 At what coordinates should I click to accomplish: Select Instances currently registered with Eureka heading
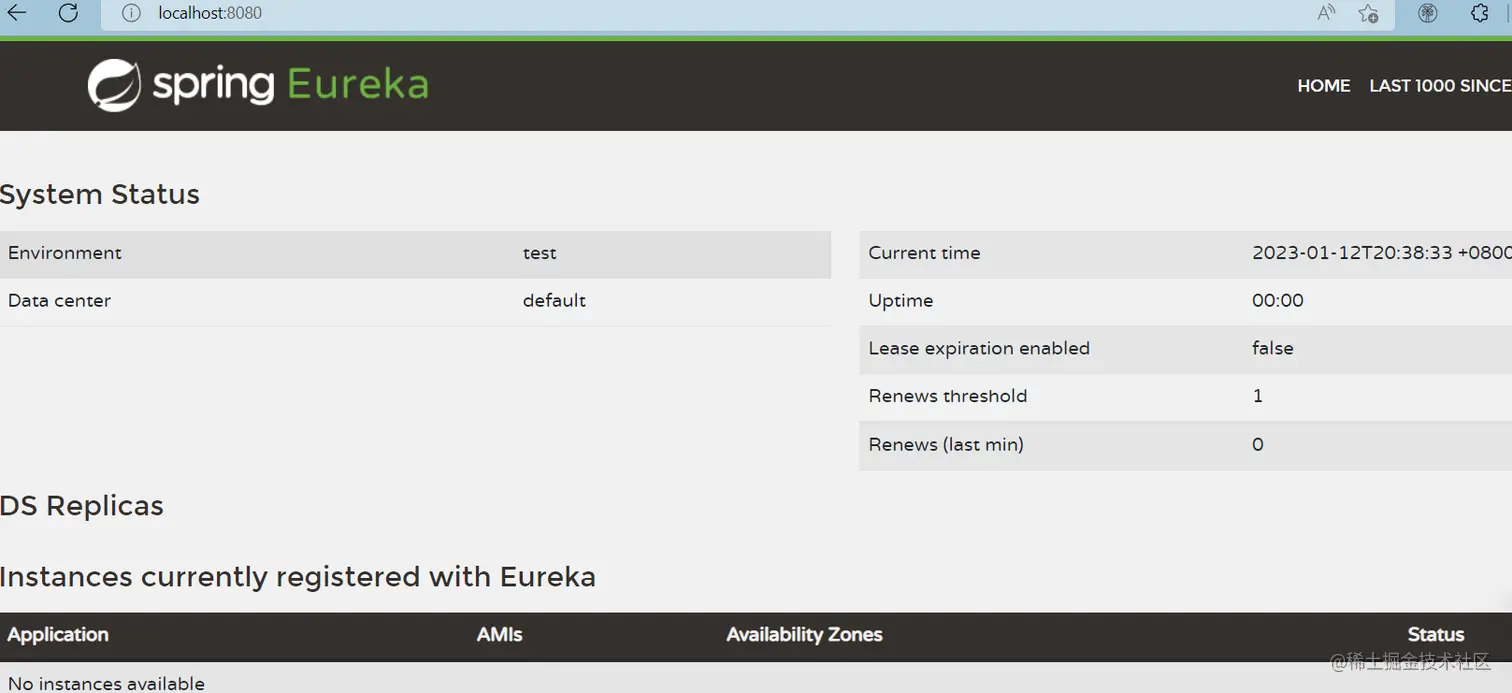pos(298,577)
